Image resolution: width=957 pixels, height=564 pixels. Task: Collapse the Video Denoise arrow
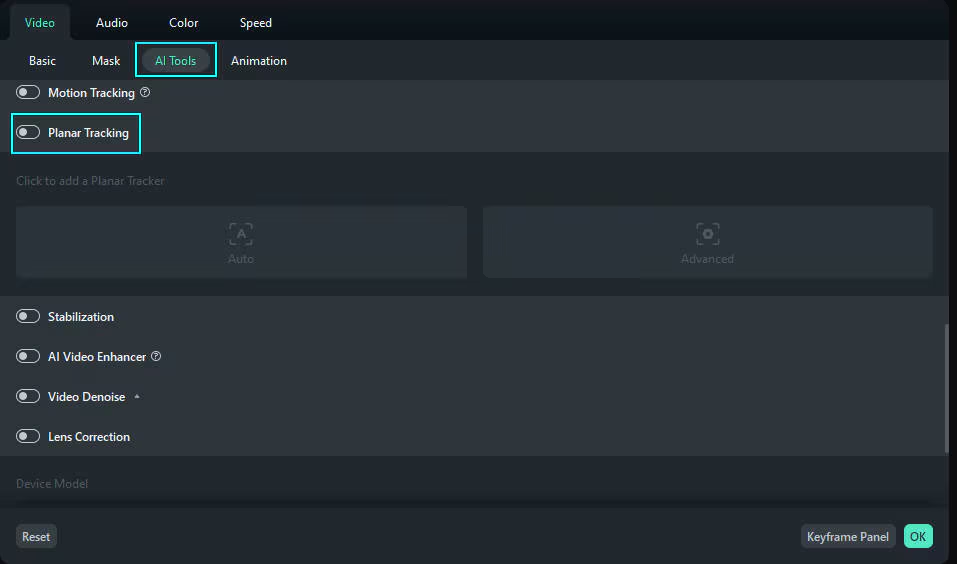[137, 396]
